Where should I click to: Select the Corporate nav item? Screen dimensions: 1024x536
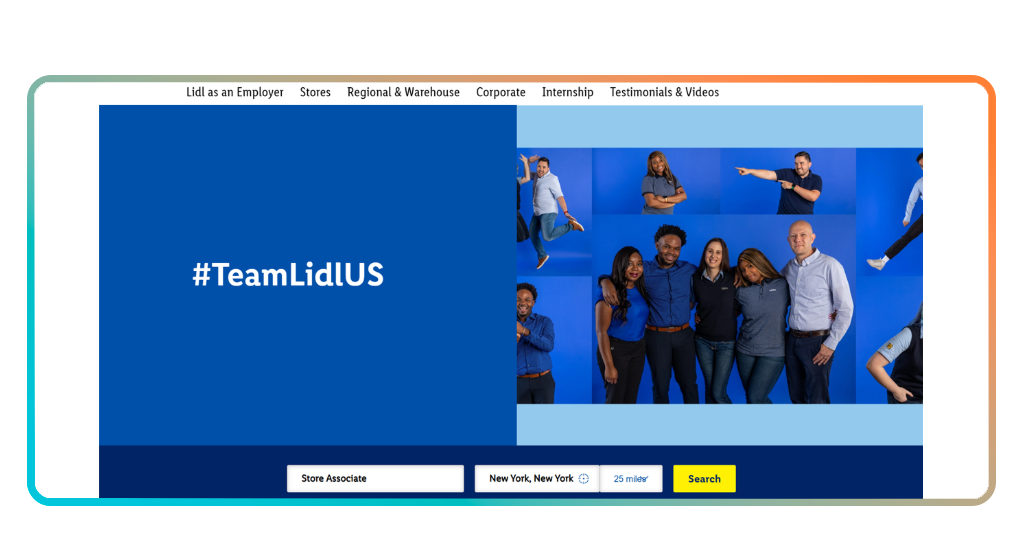click(x=500, y=92)
